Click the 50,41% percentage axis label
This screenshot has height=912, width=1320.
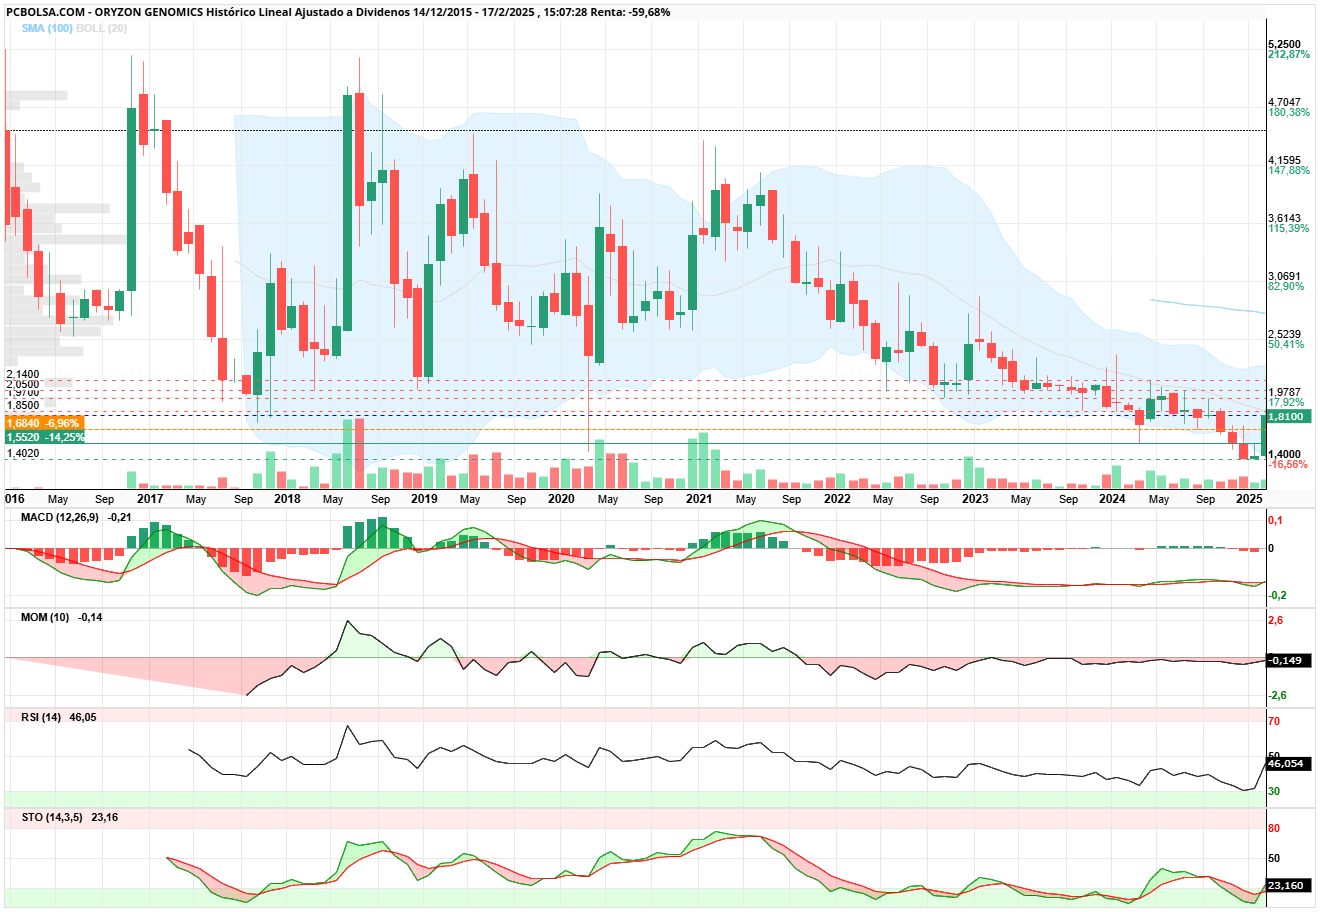tap(1286, 344)
